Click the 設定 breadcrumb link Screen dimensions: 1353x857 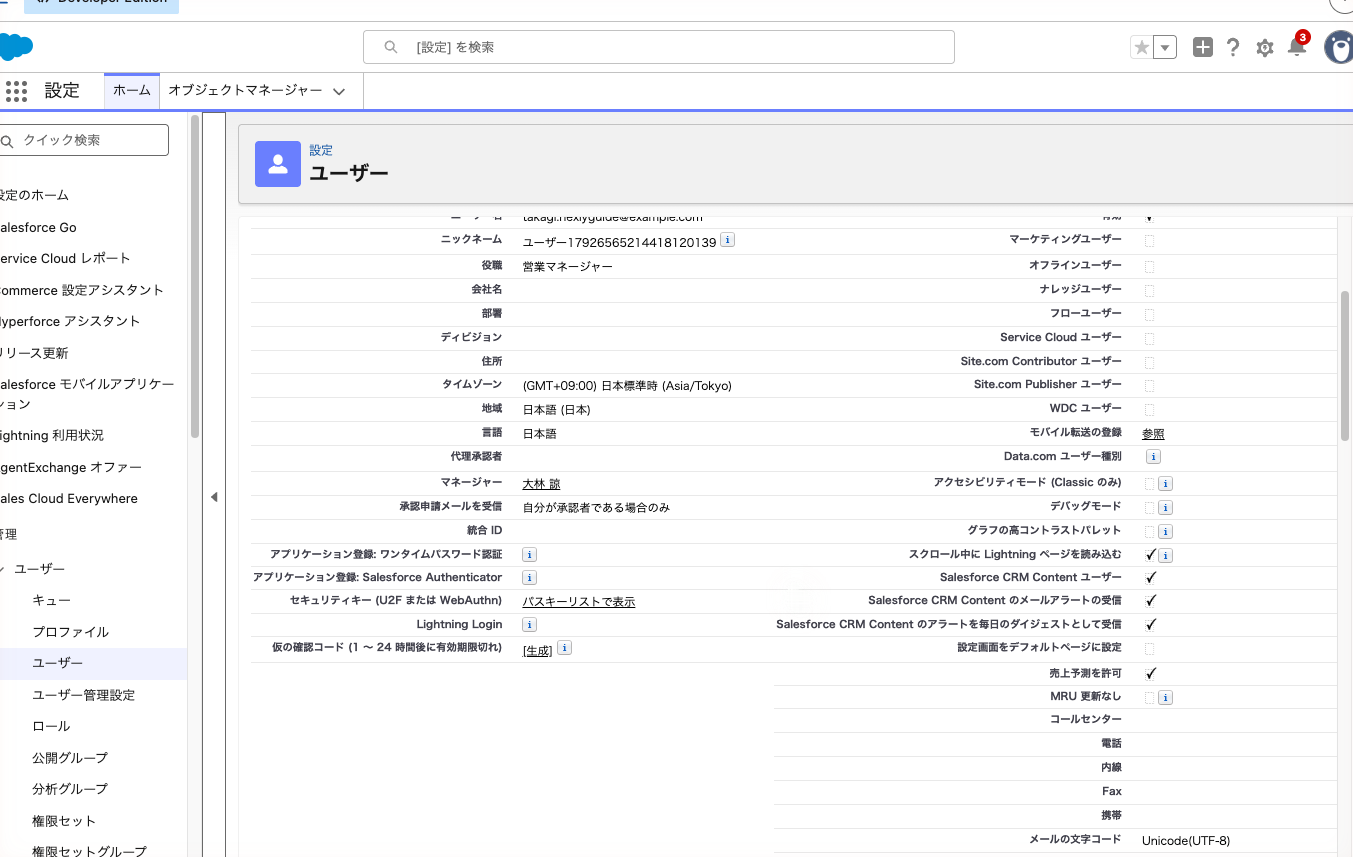[x=321, y=150]
